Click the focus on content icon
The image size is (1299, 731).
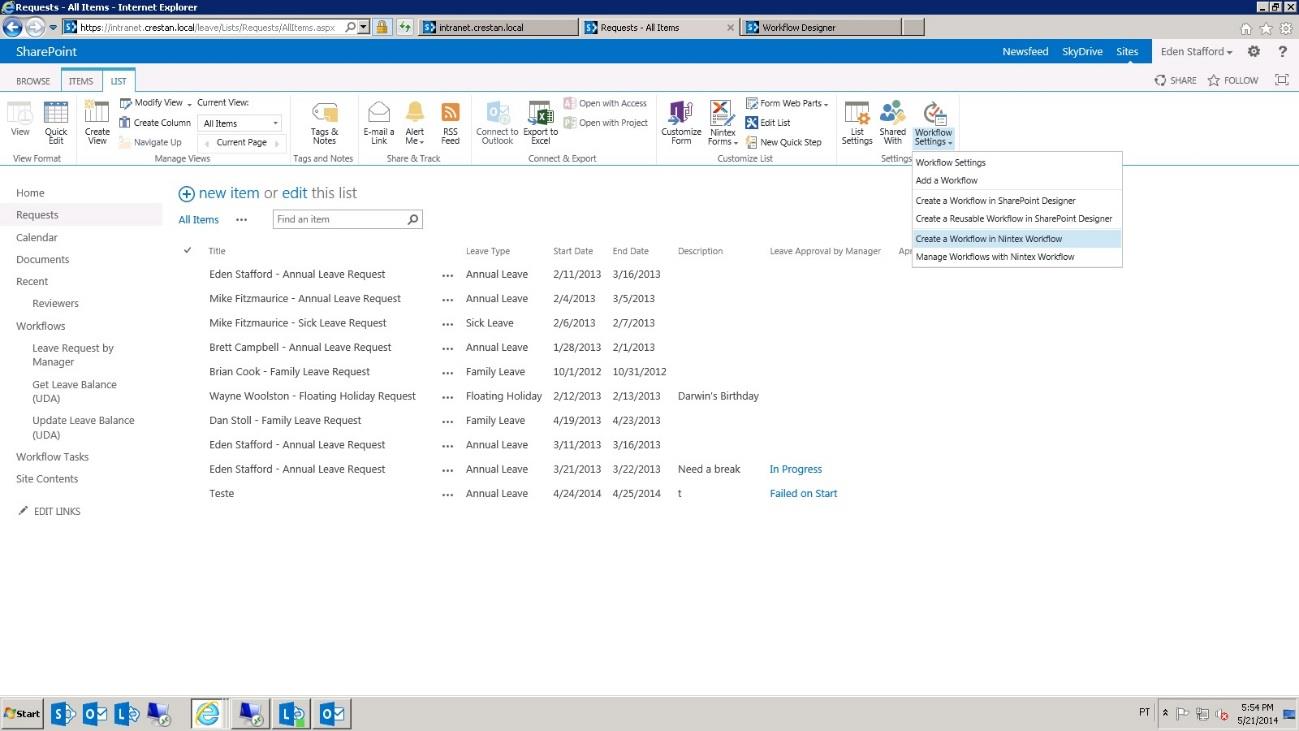click(1282, 80)
